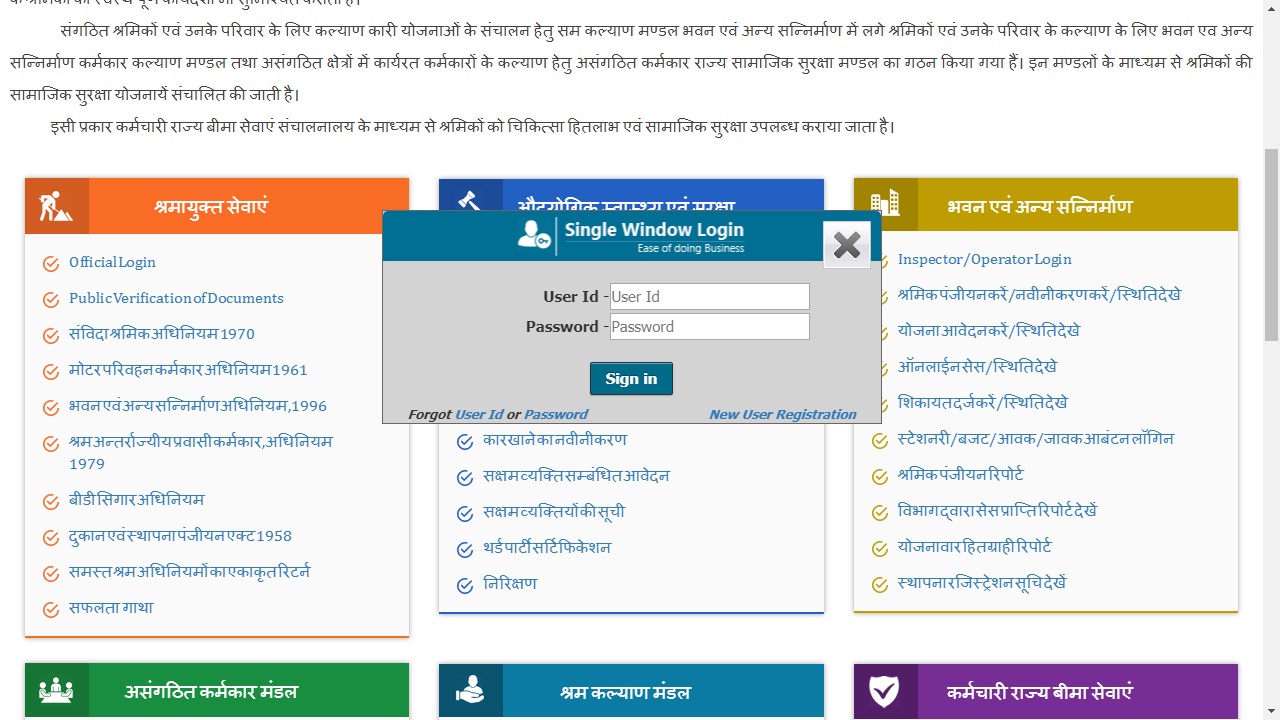The image size is (1280, 720).
Task: Open the थर्ड पार्टी सर्टिफिकेशन link
Action: point(547,548)
